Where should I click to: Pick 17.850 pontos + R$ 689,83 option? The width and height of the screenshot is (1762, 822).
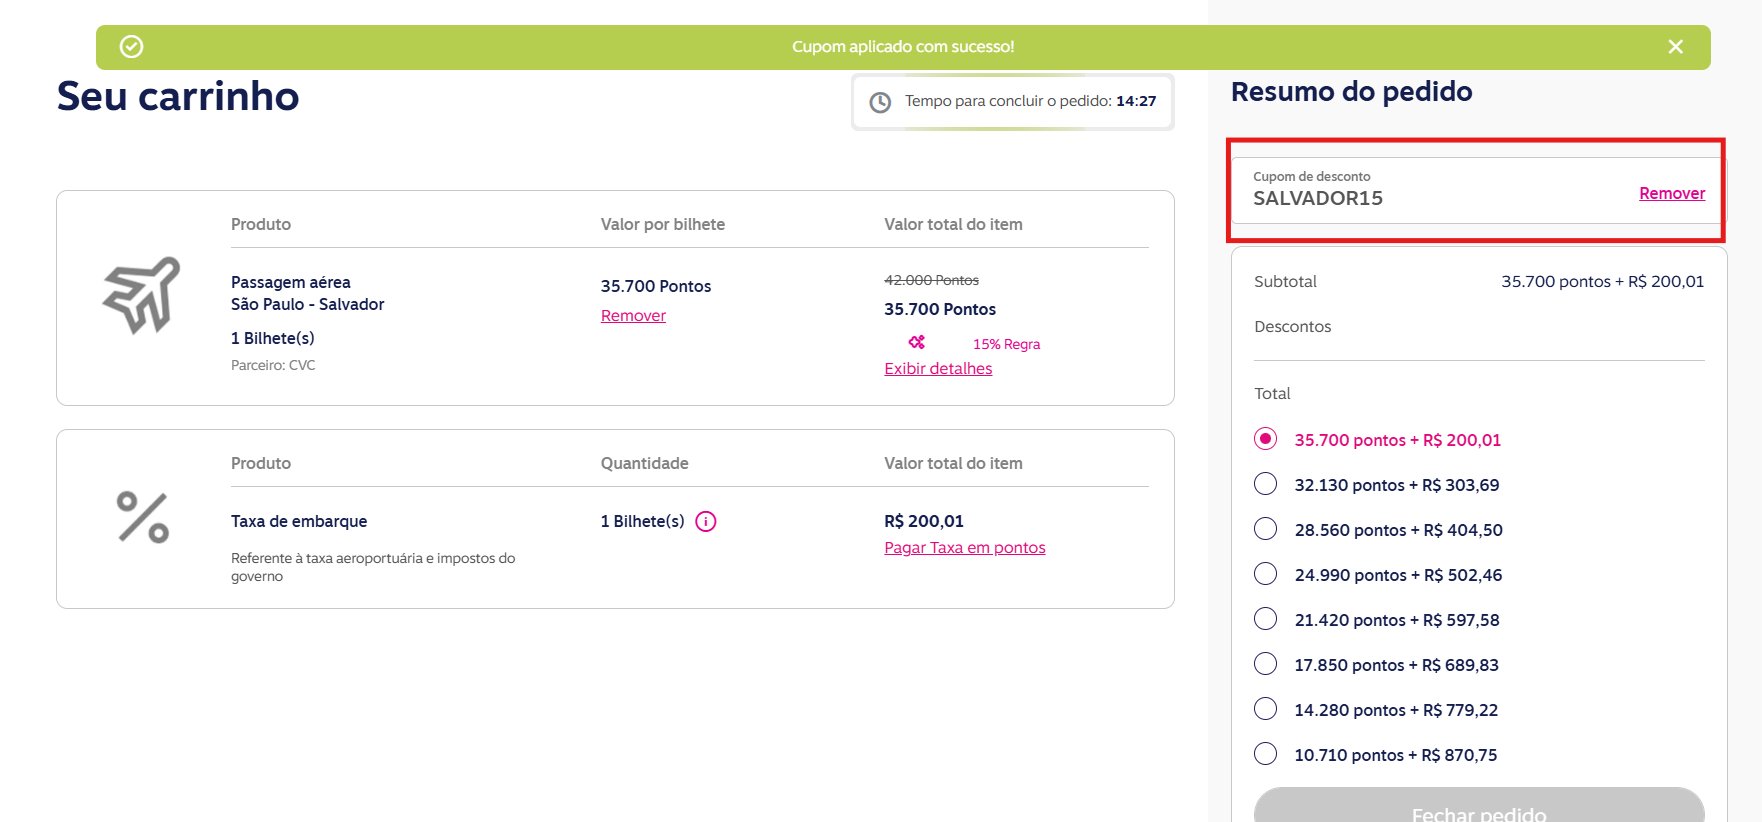[x=1266, y=664]
